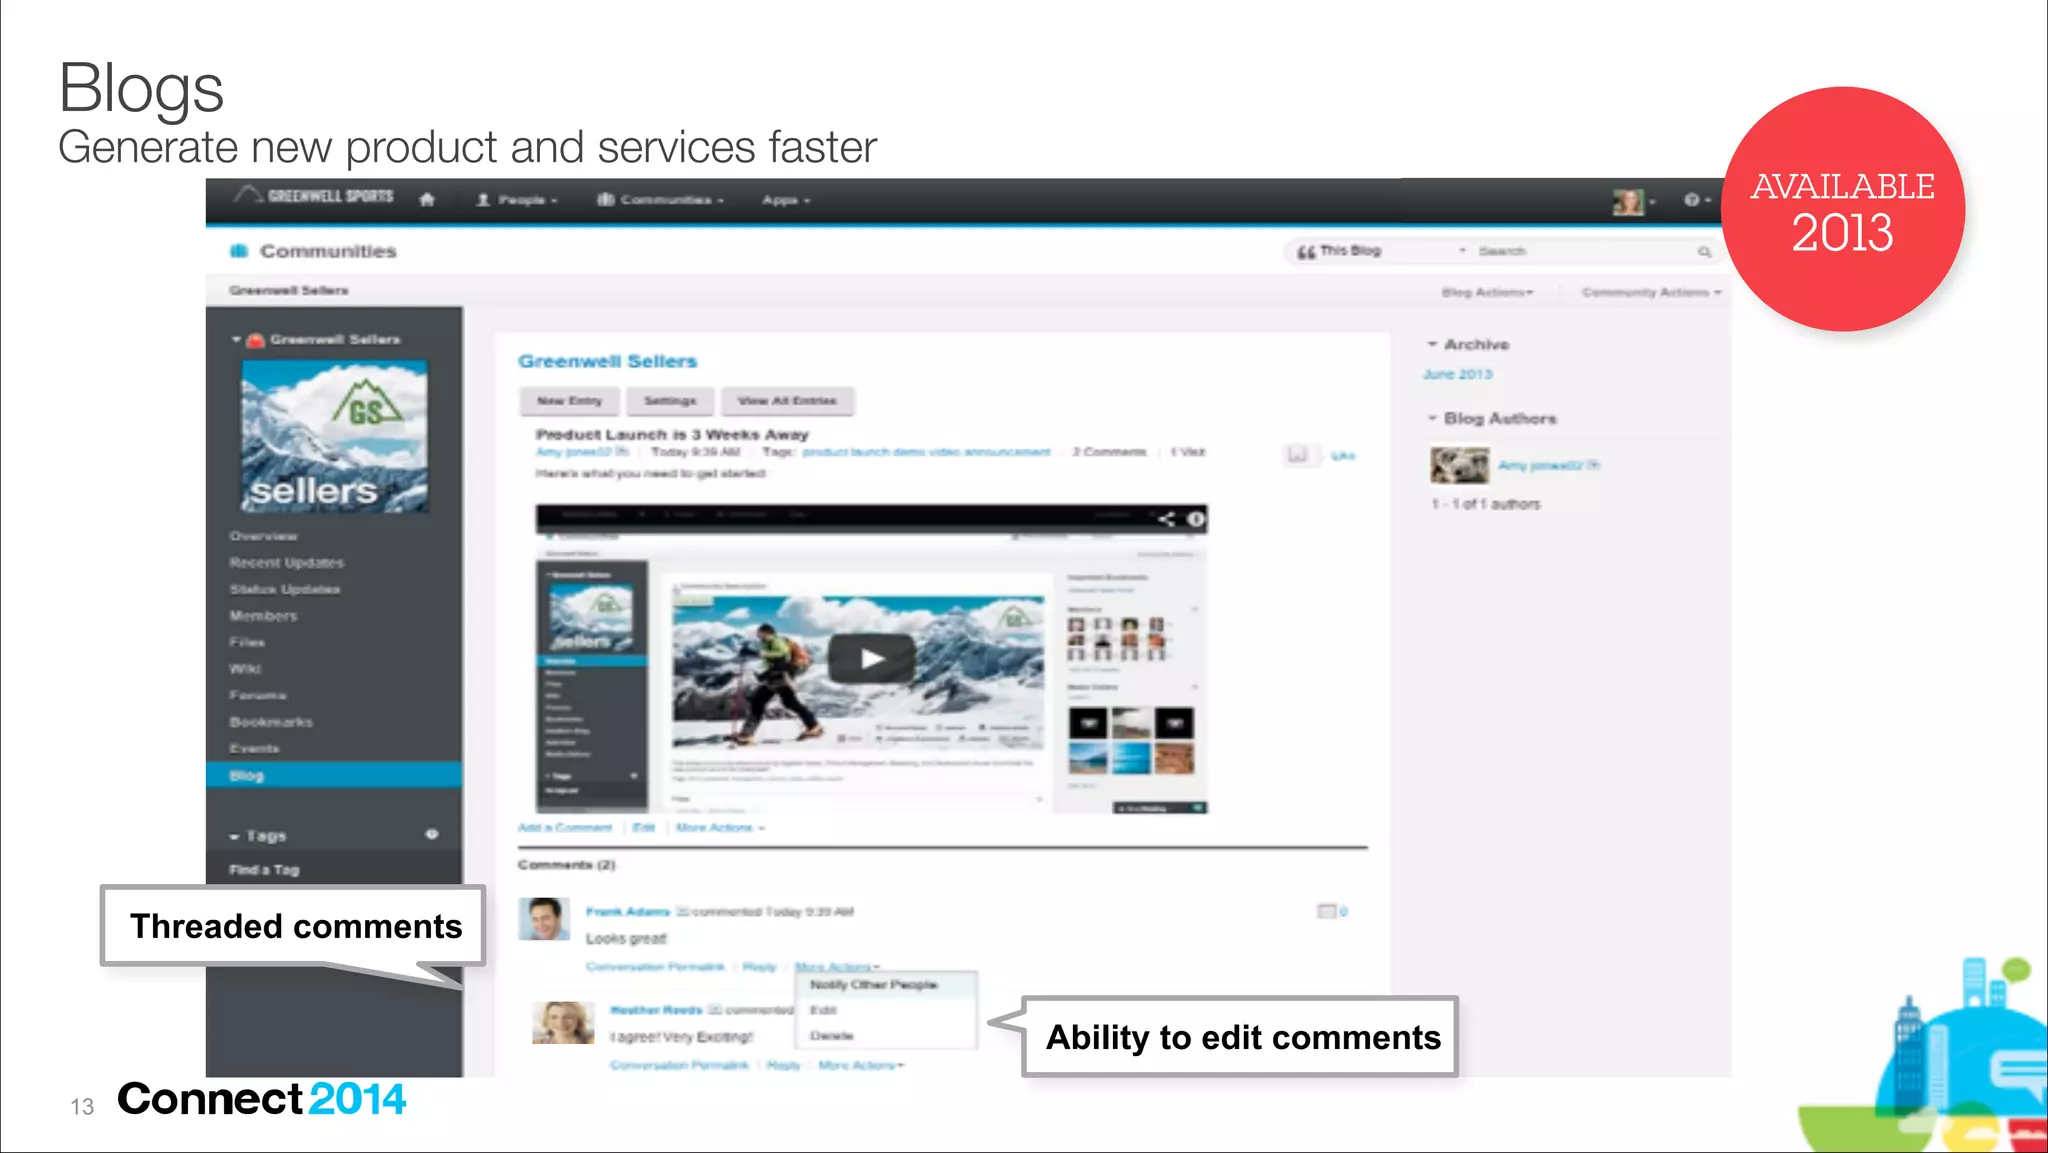Open the People menu

click(517, 200)
